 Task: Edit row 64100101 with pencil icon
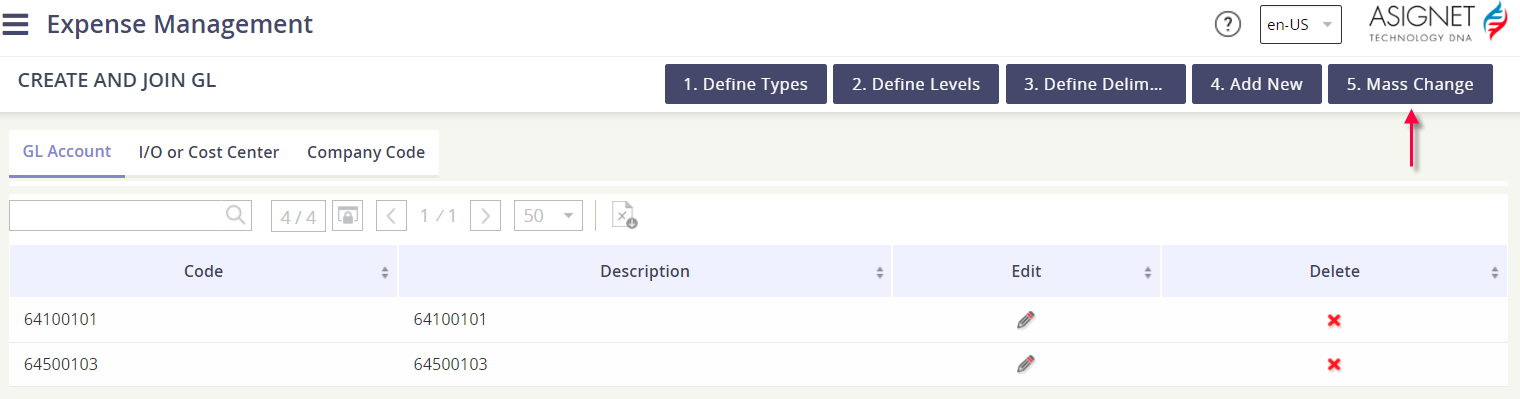(x=1026, y=320)
